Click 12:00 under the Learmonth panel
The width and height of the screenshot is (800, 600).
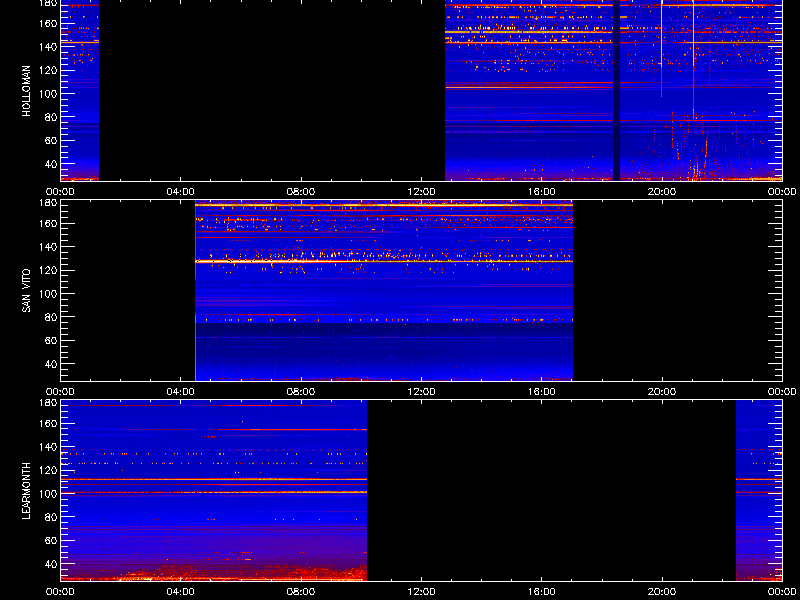(421, 592)
